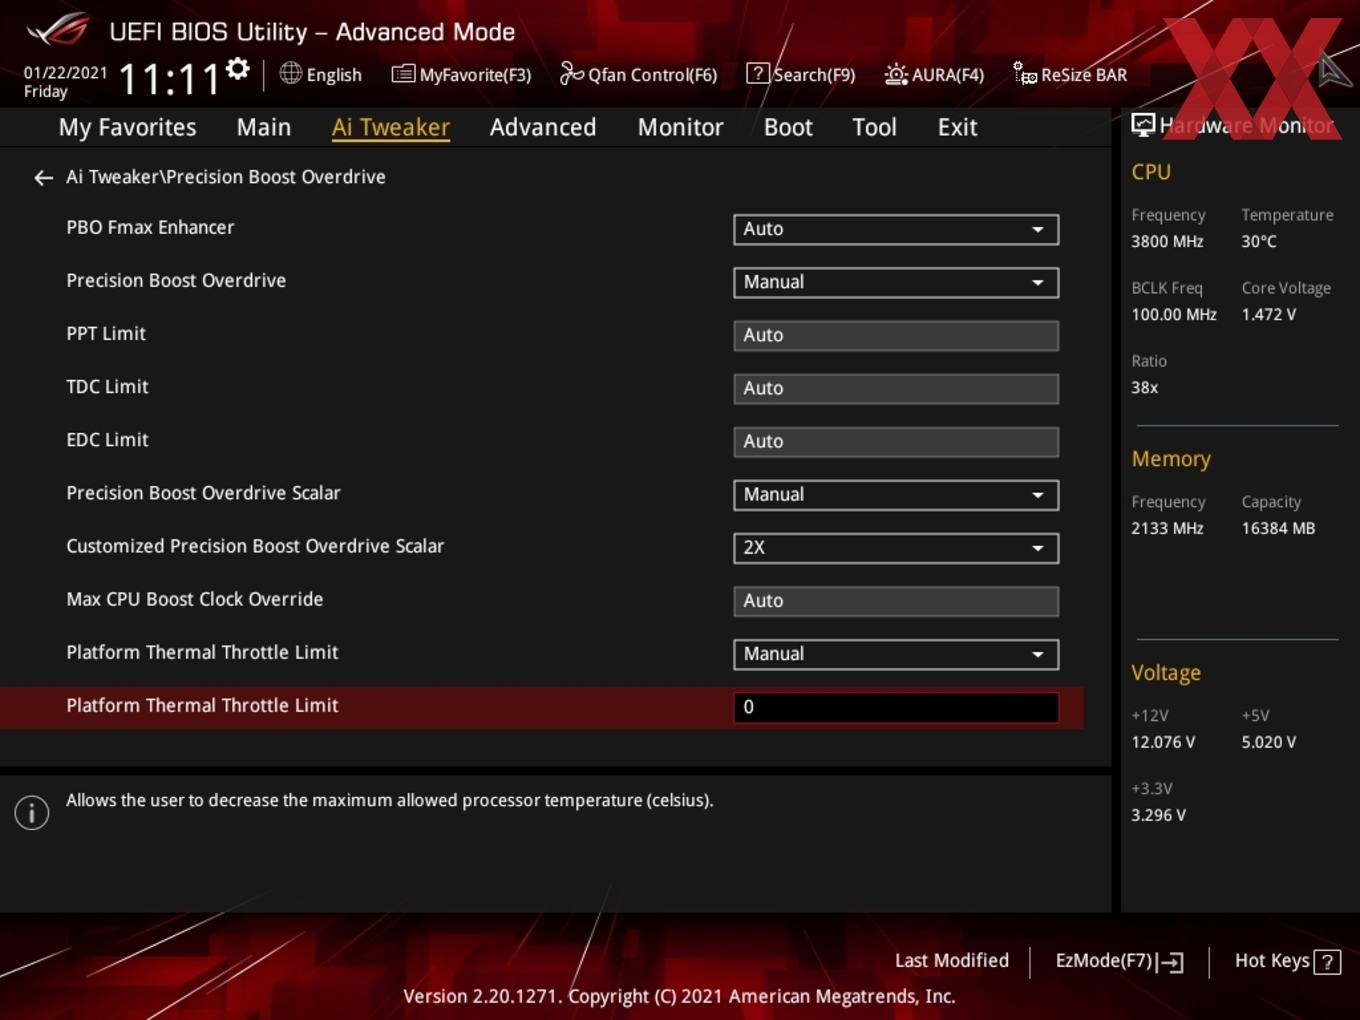
Task: Switch to Main tab
Action: coord(264,127)
